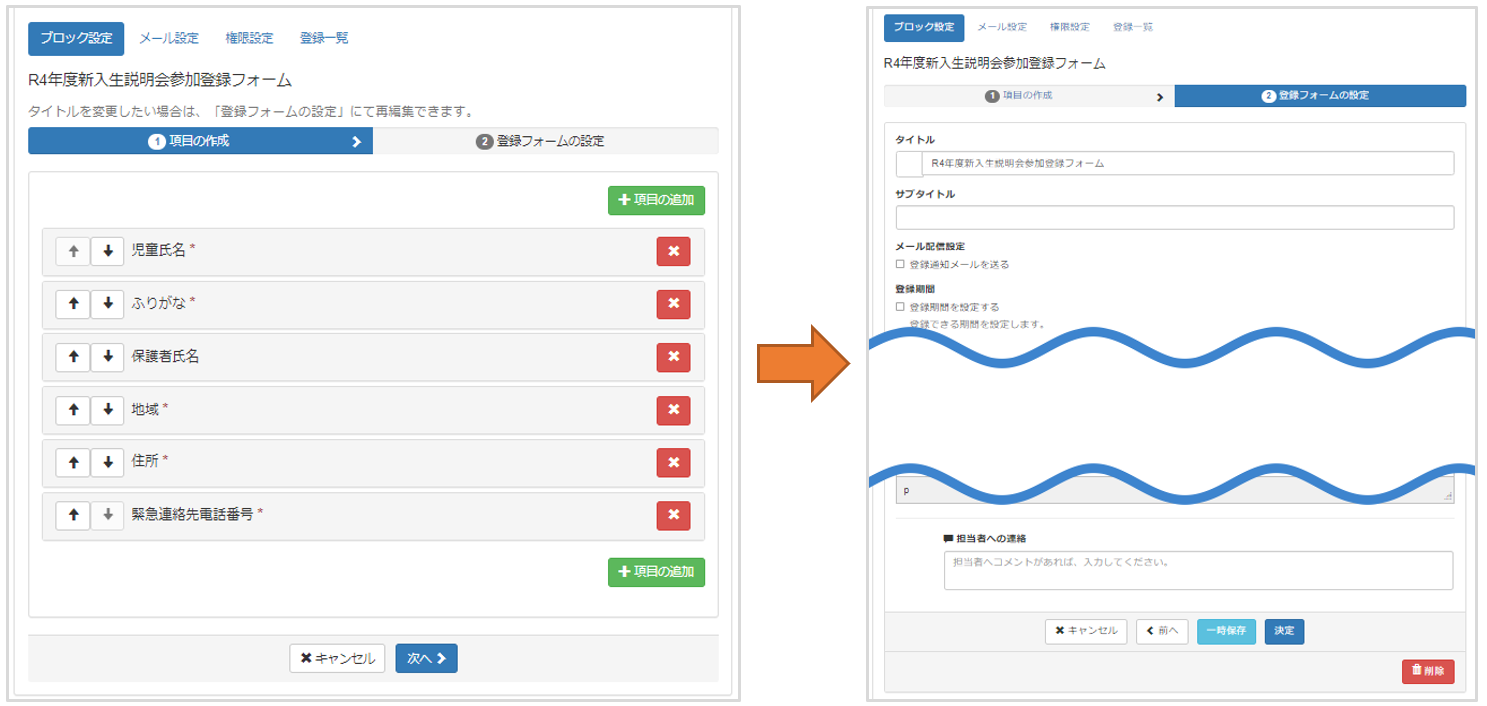Viewport: 1487px width, 706px height.
Task: Move 住所 item down with arrow
Action: pyautogui.click(x=107, y=462)
